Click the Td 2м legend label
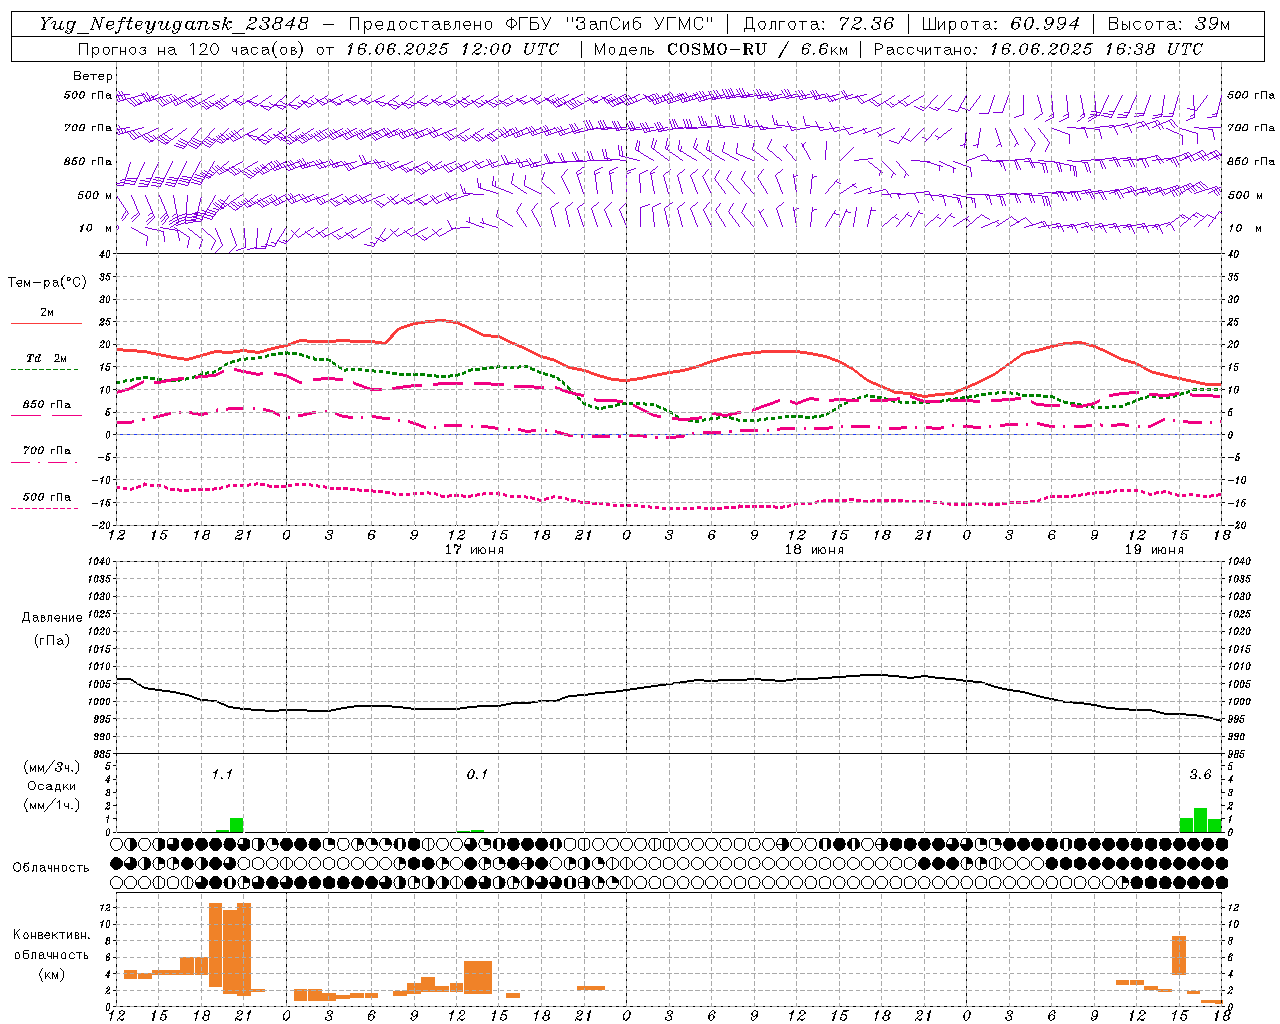1280x1024 pixels. (47, 358)
